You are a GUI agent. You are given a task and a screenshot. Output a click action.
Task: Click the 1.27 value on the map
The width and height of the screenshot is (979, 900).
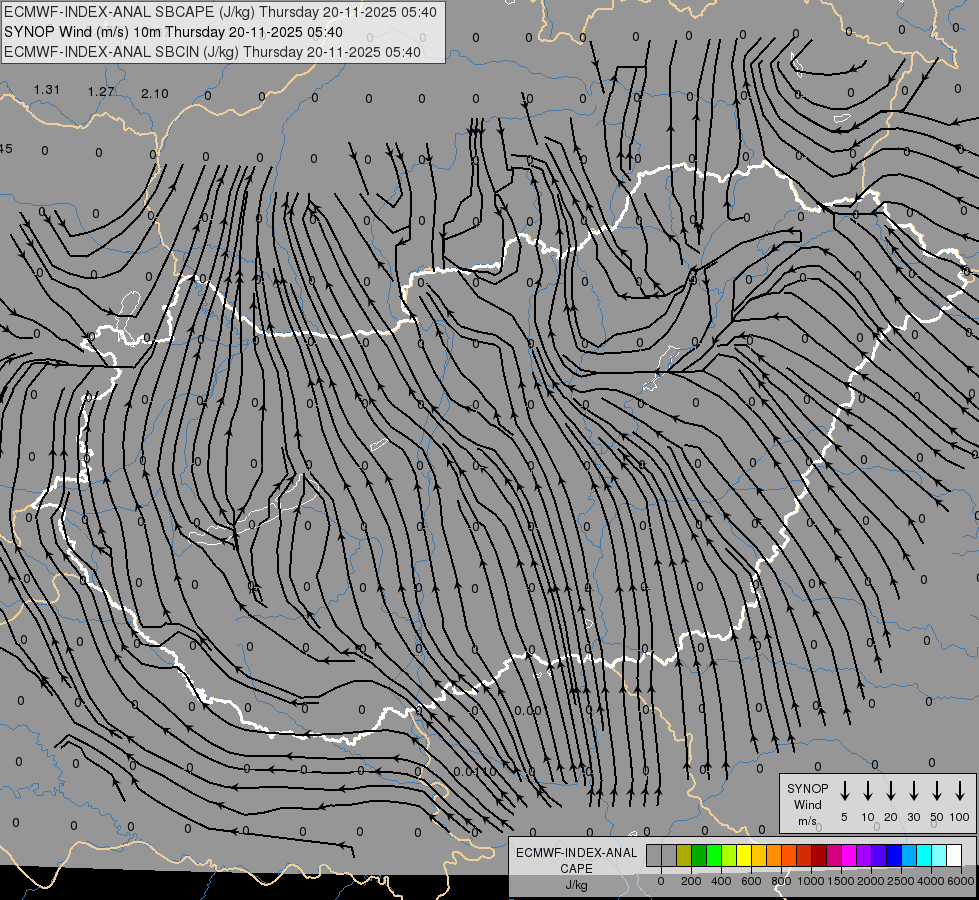(101, 92)
